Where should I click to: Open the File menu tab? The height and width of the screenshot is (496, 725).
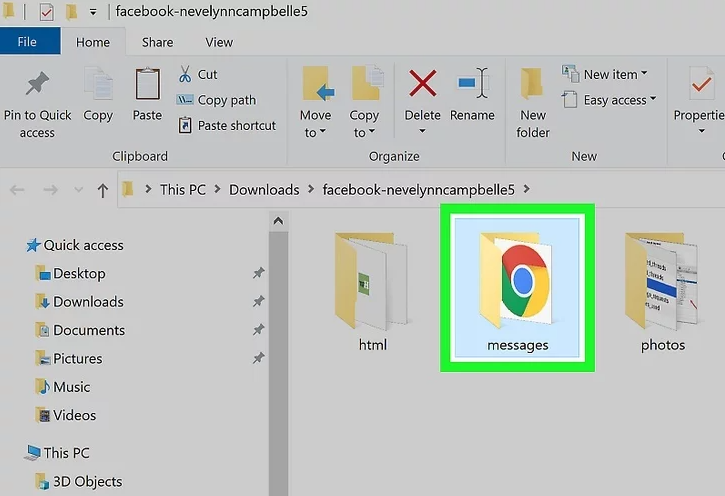coord(30,42)
